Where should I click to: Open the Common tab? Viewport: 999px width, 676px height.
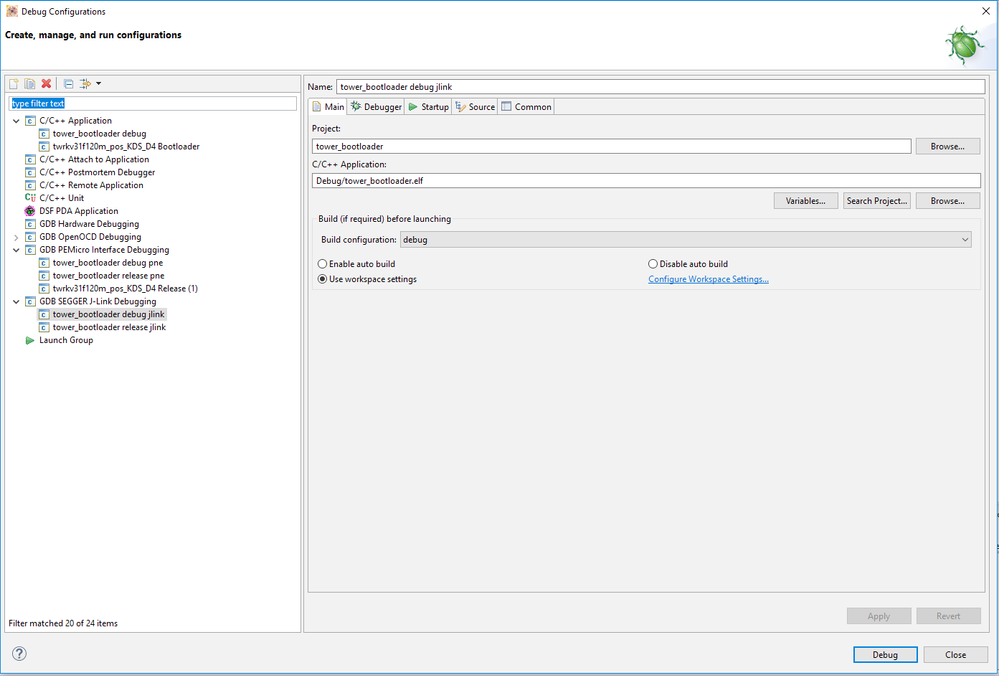click(x=526, y=107)
